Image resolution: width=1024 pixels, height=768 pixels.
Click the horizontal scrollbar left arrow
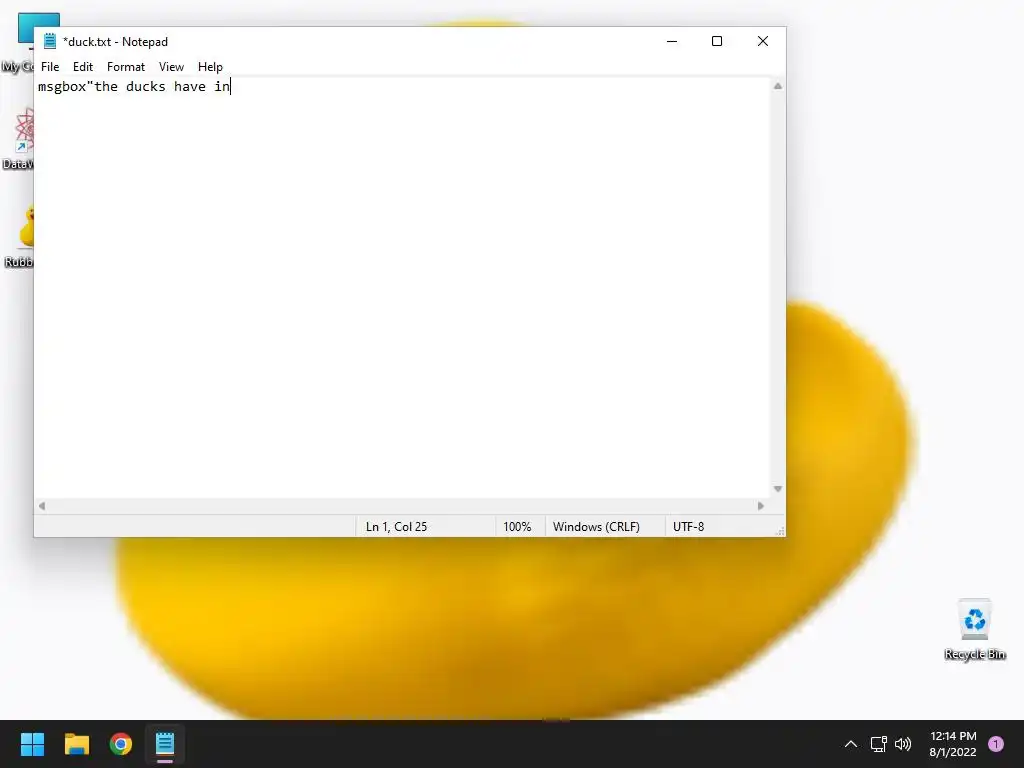pyautogui.click(x=42, y=505)
